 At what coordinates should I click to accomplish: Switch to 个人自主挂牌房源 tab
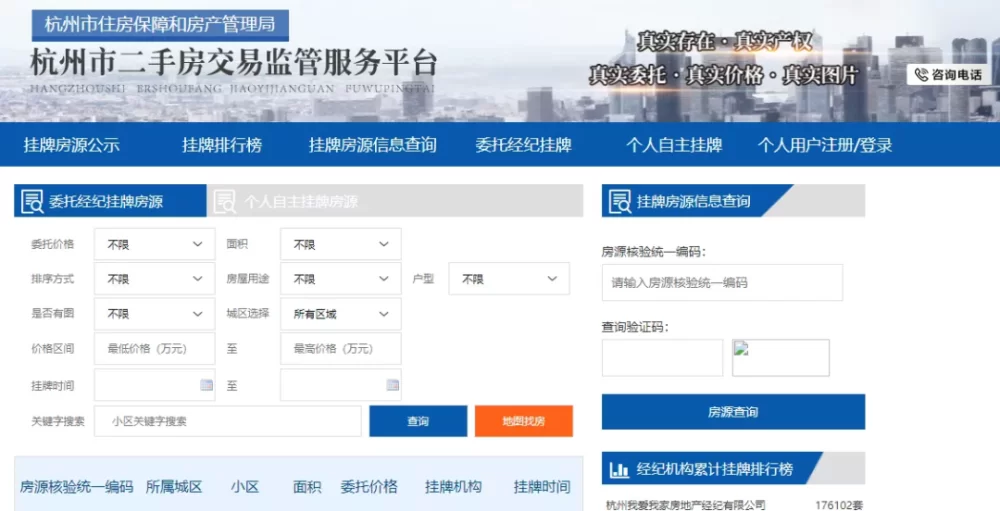click(300, 201)
